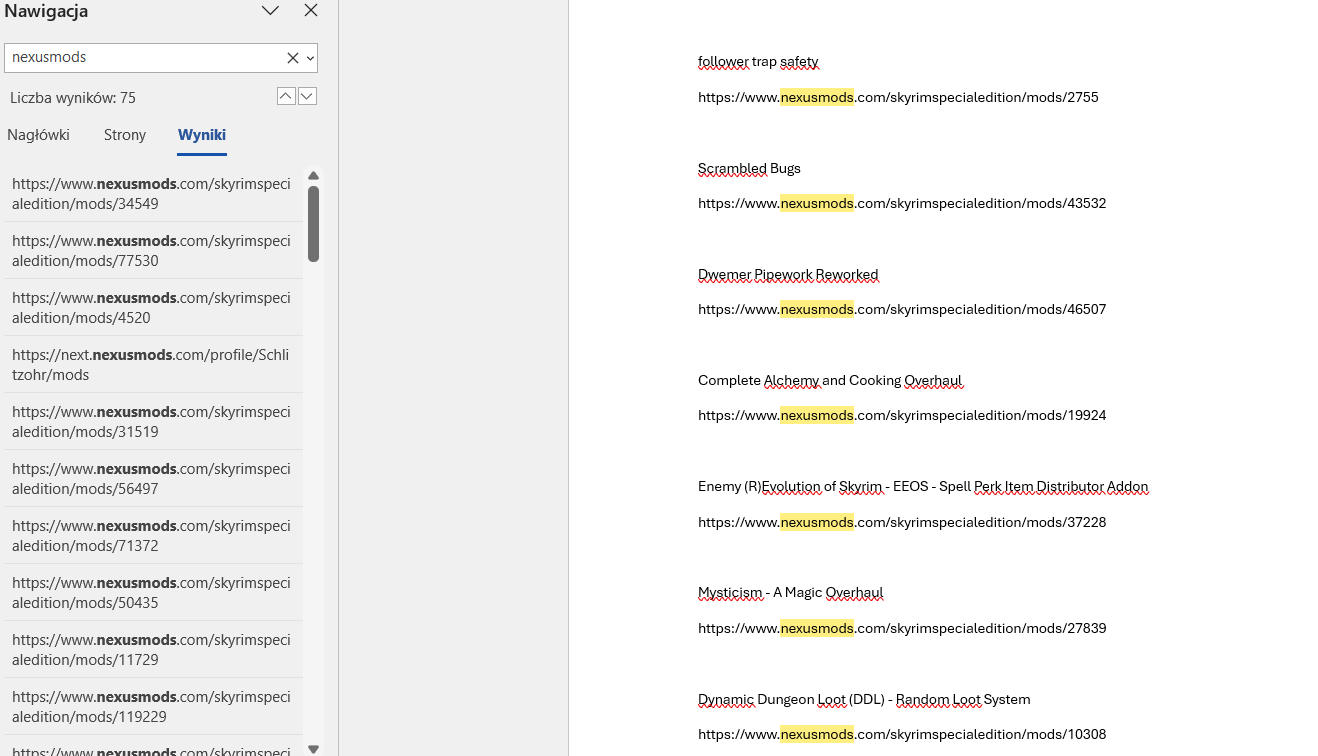Clear the nexusmods search text
Image resolution: width=1318 pixels, height=756 pixels.
point(293,58)
